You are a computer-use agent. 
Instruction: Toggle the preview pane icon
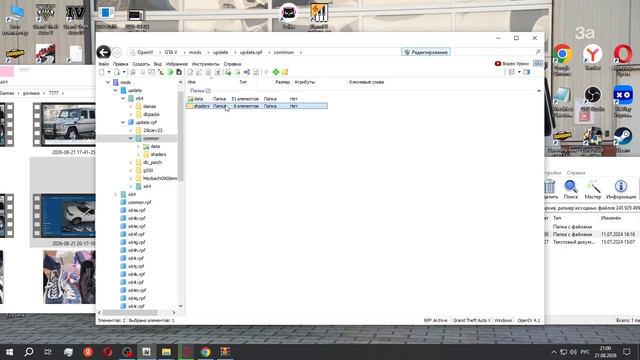(x=527, y=72)
